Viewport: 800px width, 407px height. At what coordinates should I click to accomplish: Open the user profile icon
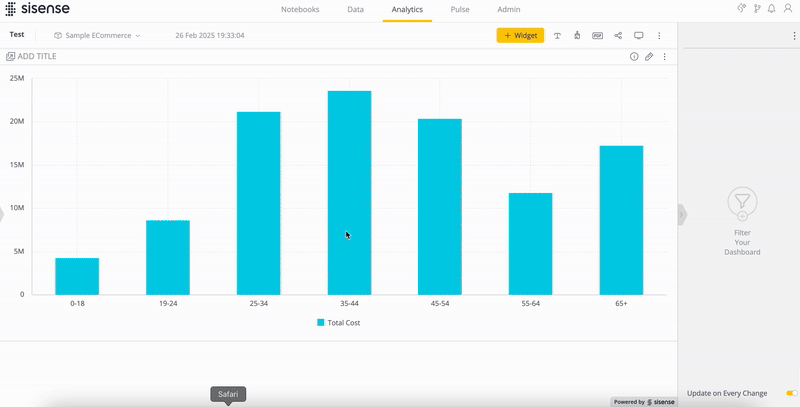[x=787, y=9]
